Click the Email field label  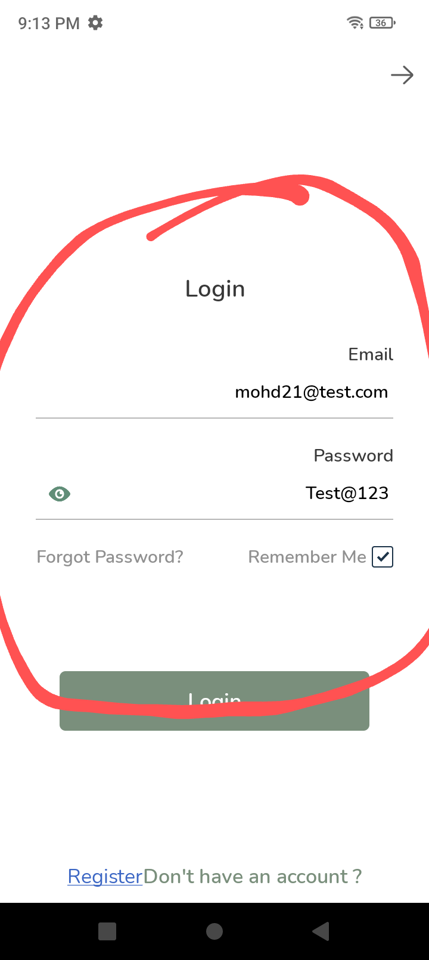click(x=371, y=354)
